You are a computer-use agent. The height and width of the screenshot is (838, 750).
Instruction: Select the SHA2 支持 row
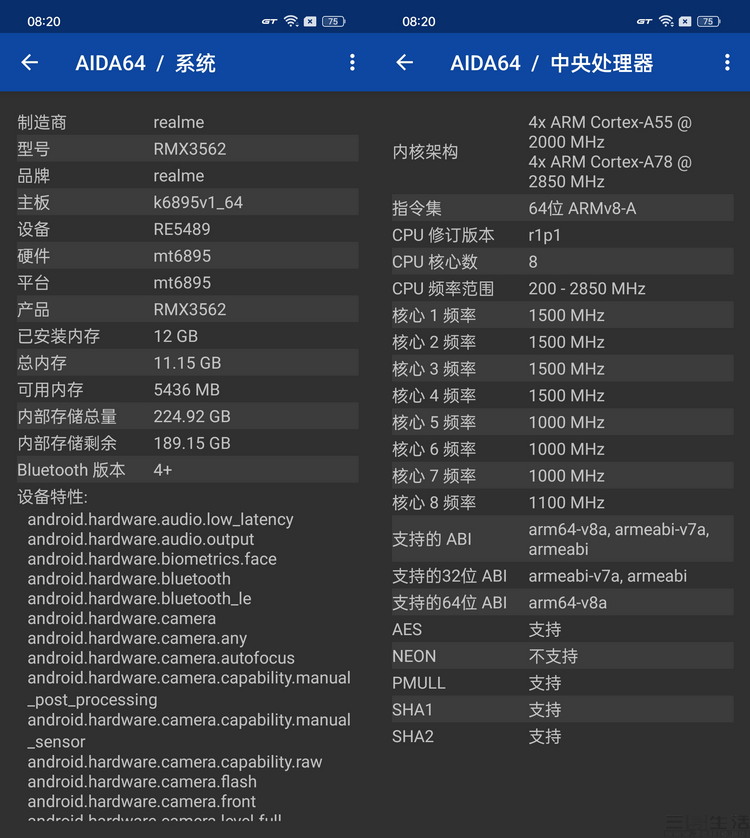tap(562, 736)
